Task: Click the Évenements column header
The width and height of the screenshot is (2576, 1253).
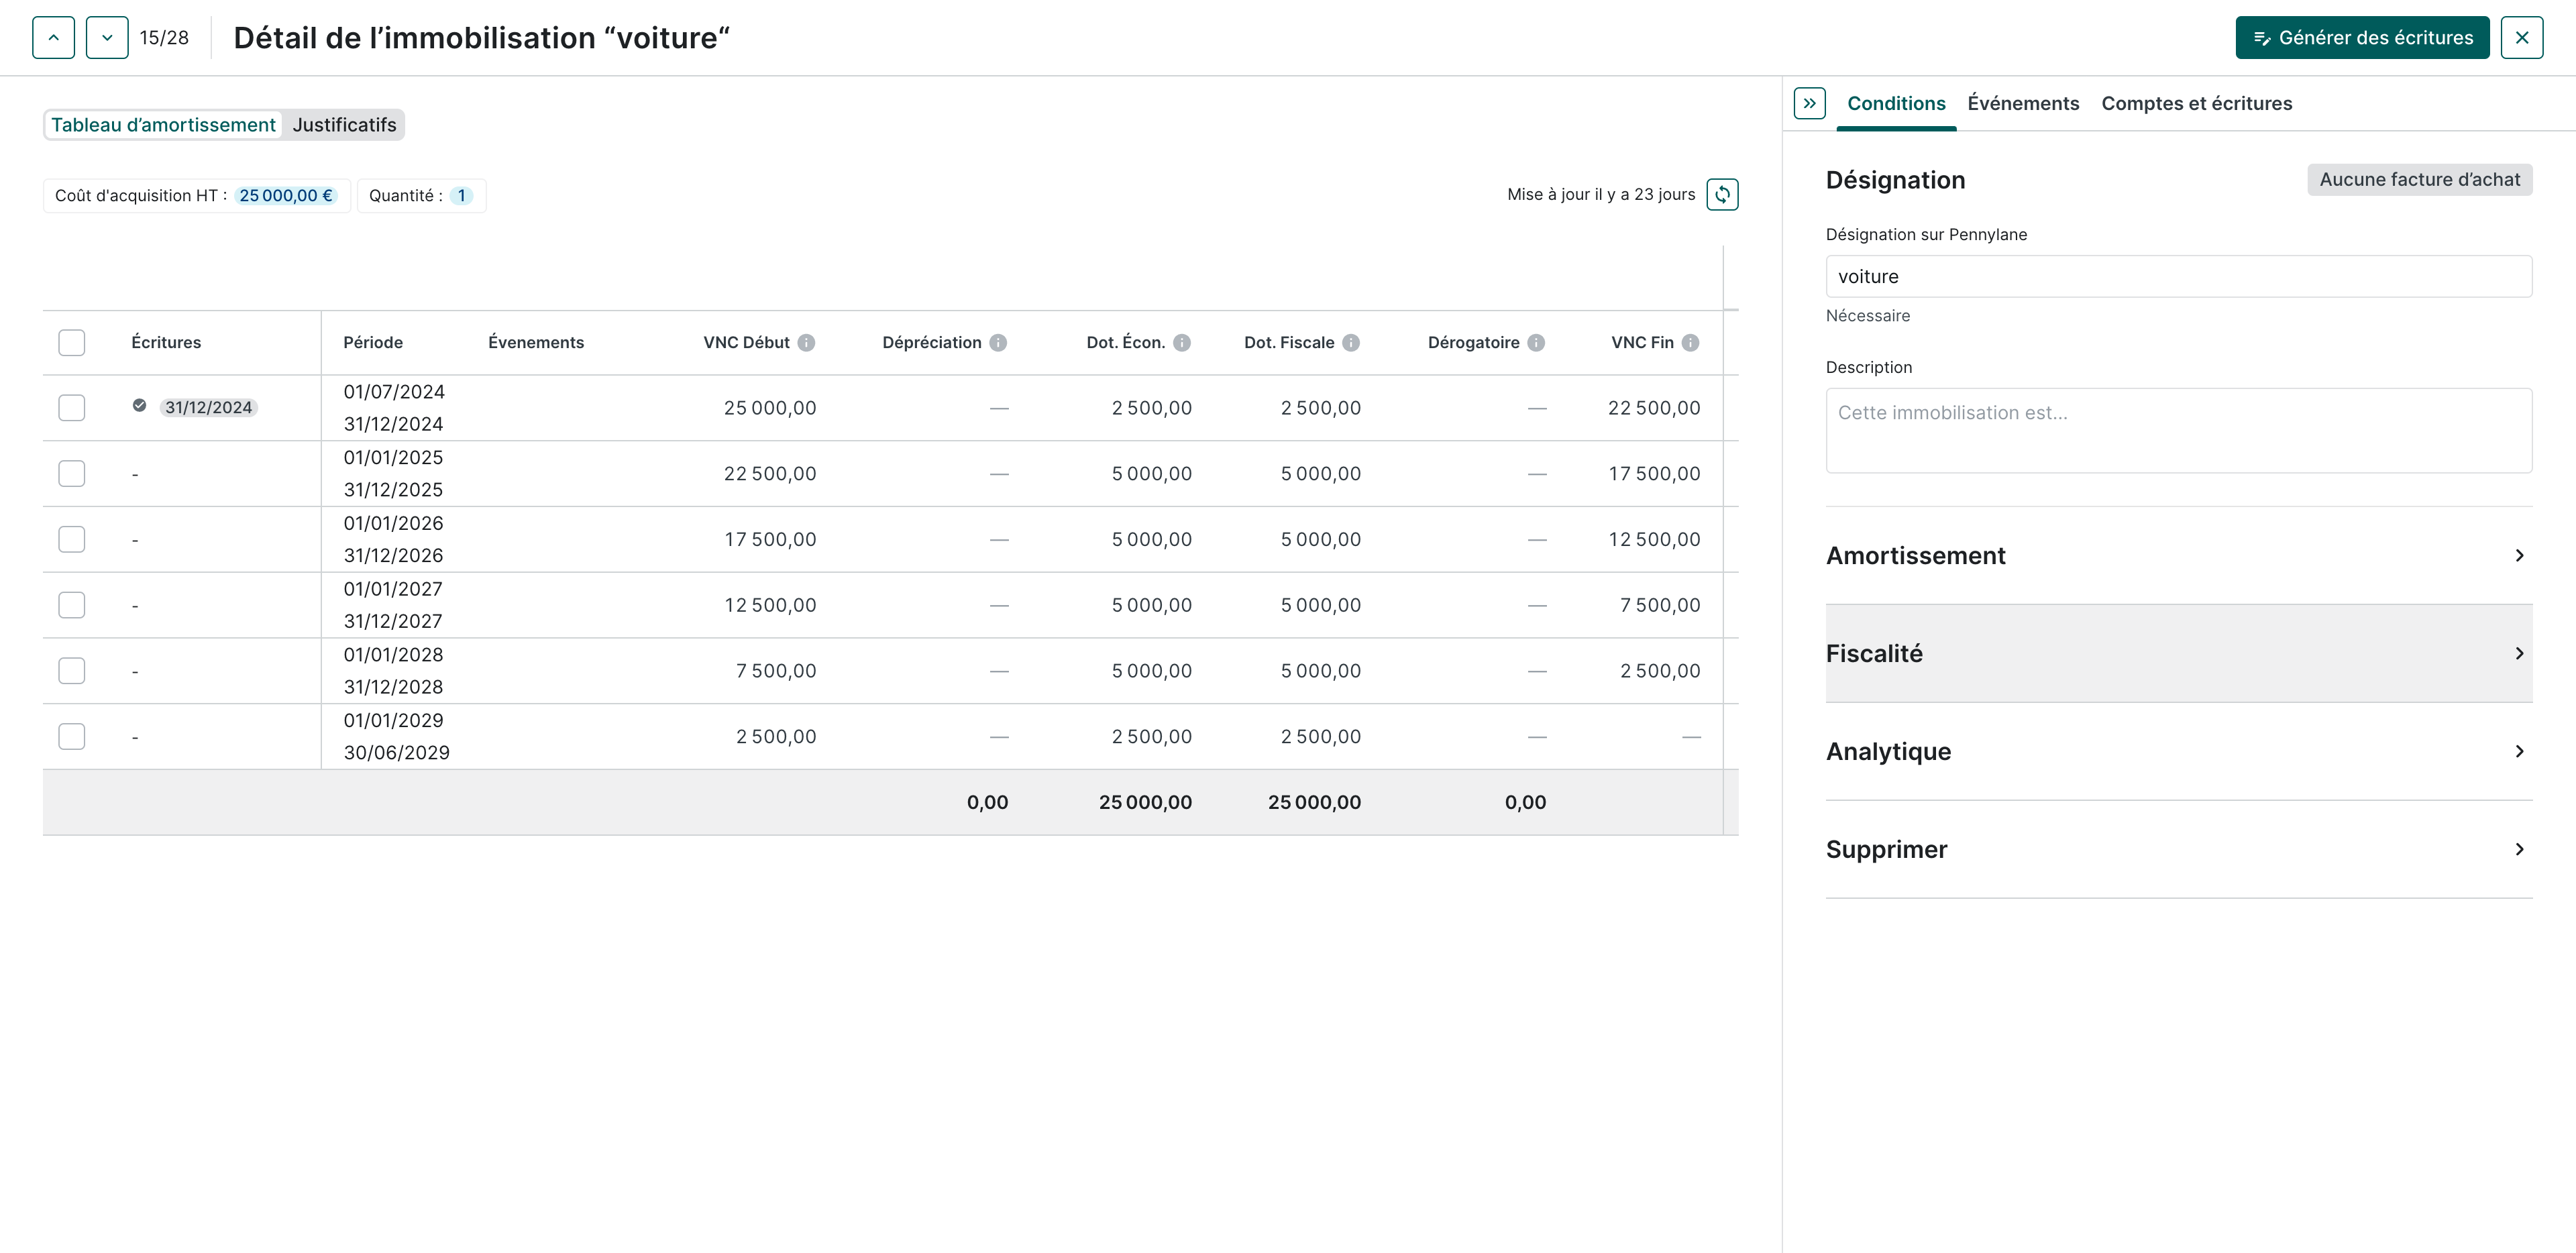Action: 536,343
